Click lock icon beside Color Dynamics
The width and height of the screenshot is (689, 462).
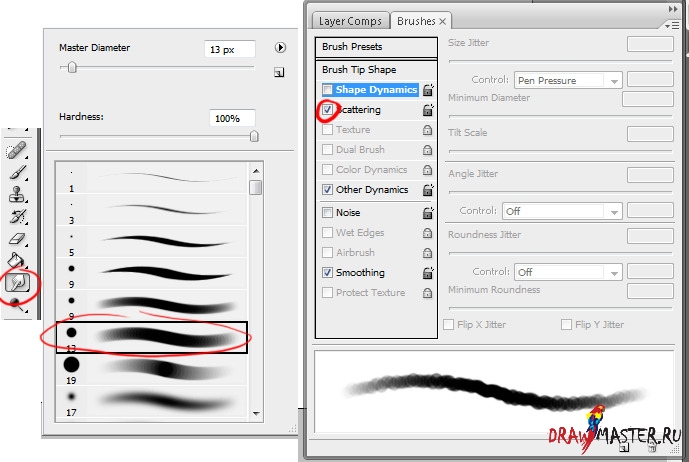(x=427, y=170)
